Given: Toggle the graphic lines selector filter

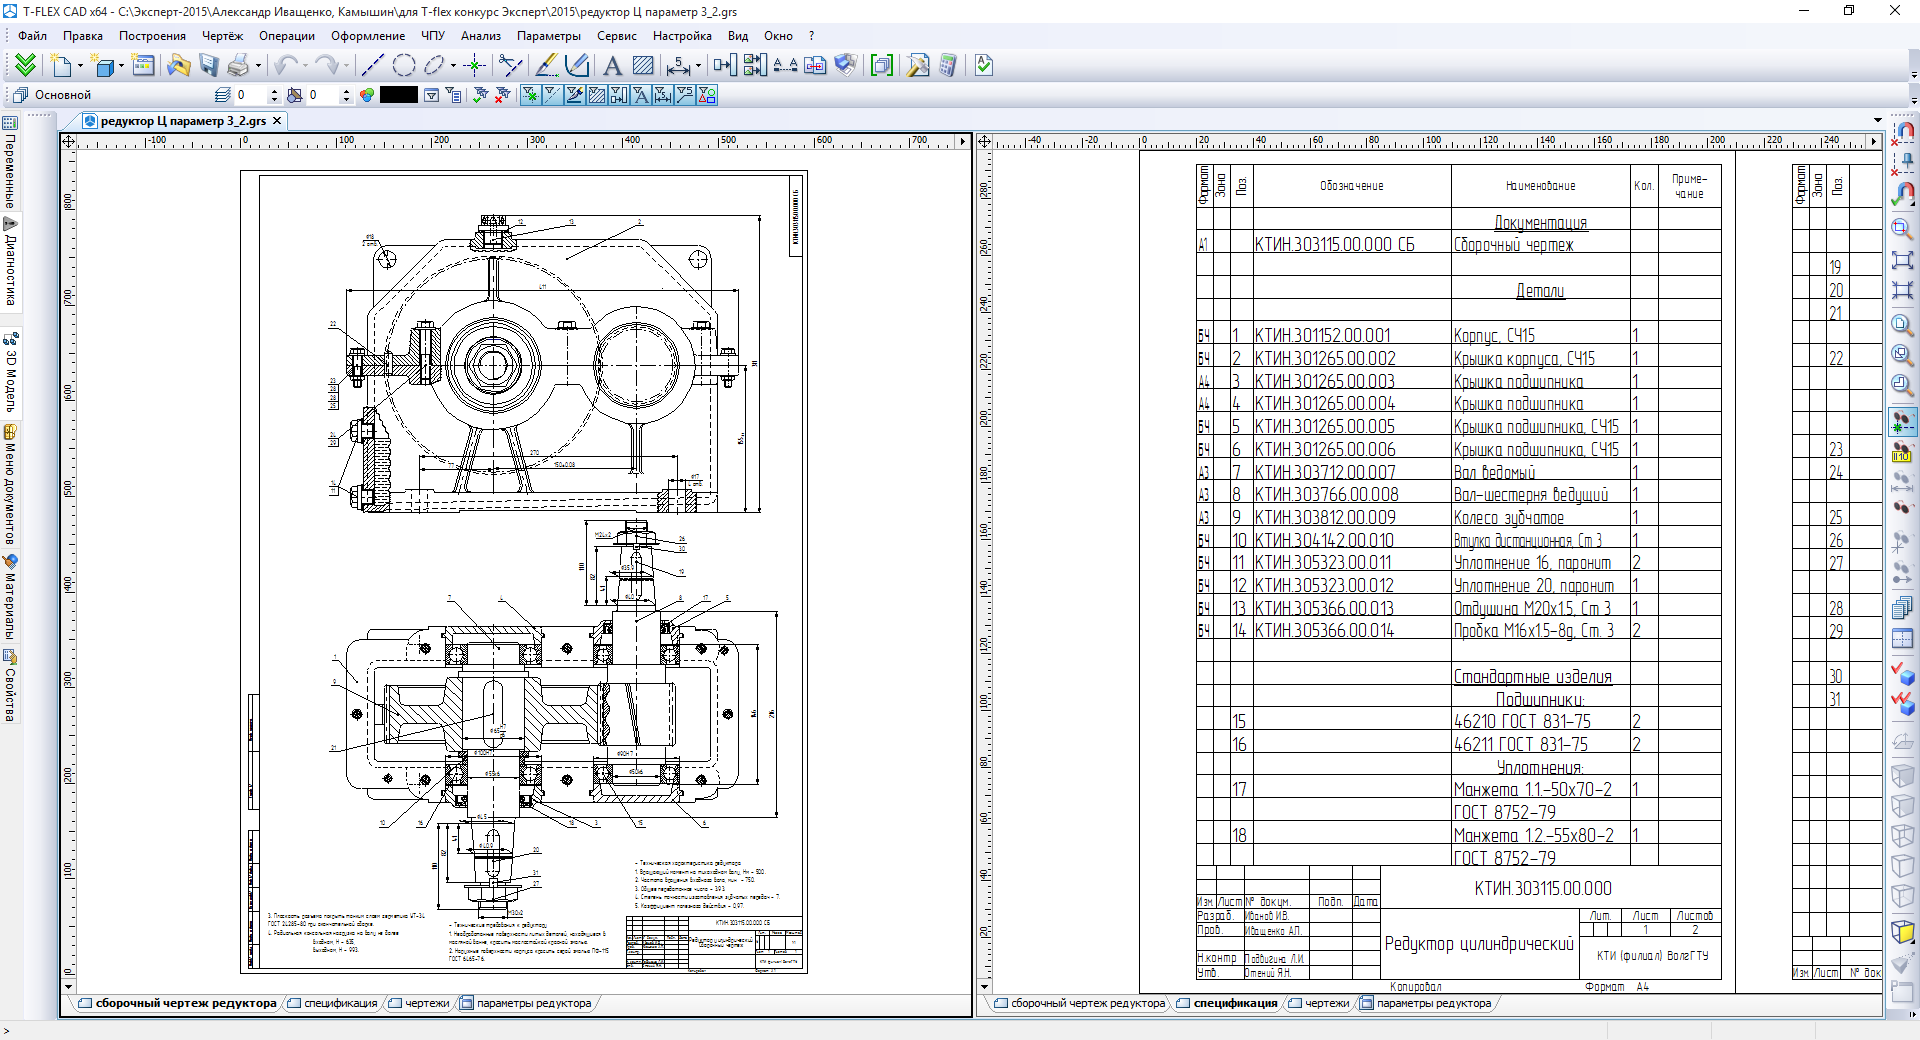Looking at the screenshot, I should 574,95.
